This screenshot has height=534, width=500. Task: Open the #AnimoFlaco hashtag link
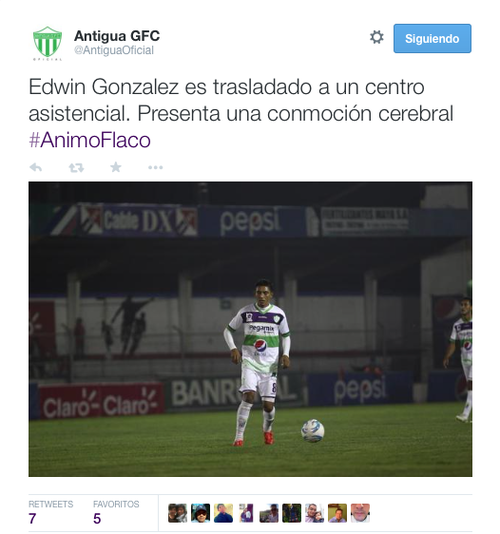click(90, 140)
